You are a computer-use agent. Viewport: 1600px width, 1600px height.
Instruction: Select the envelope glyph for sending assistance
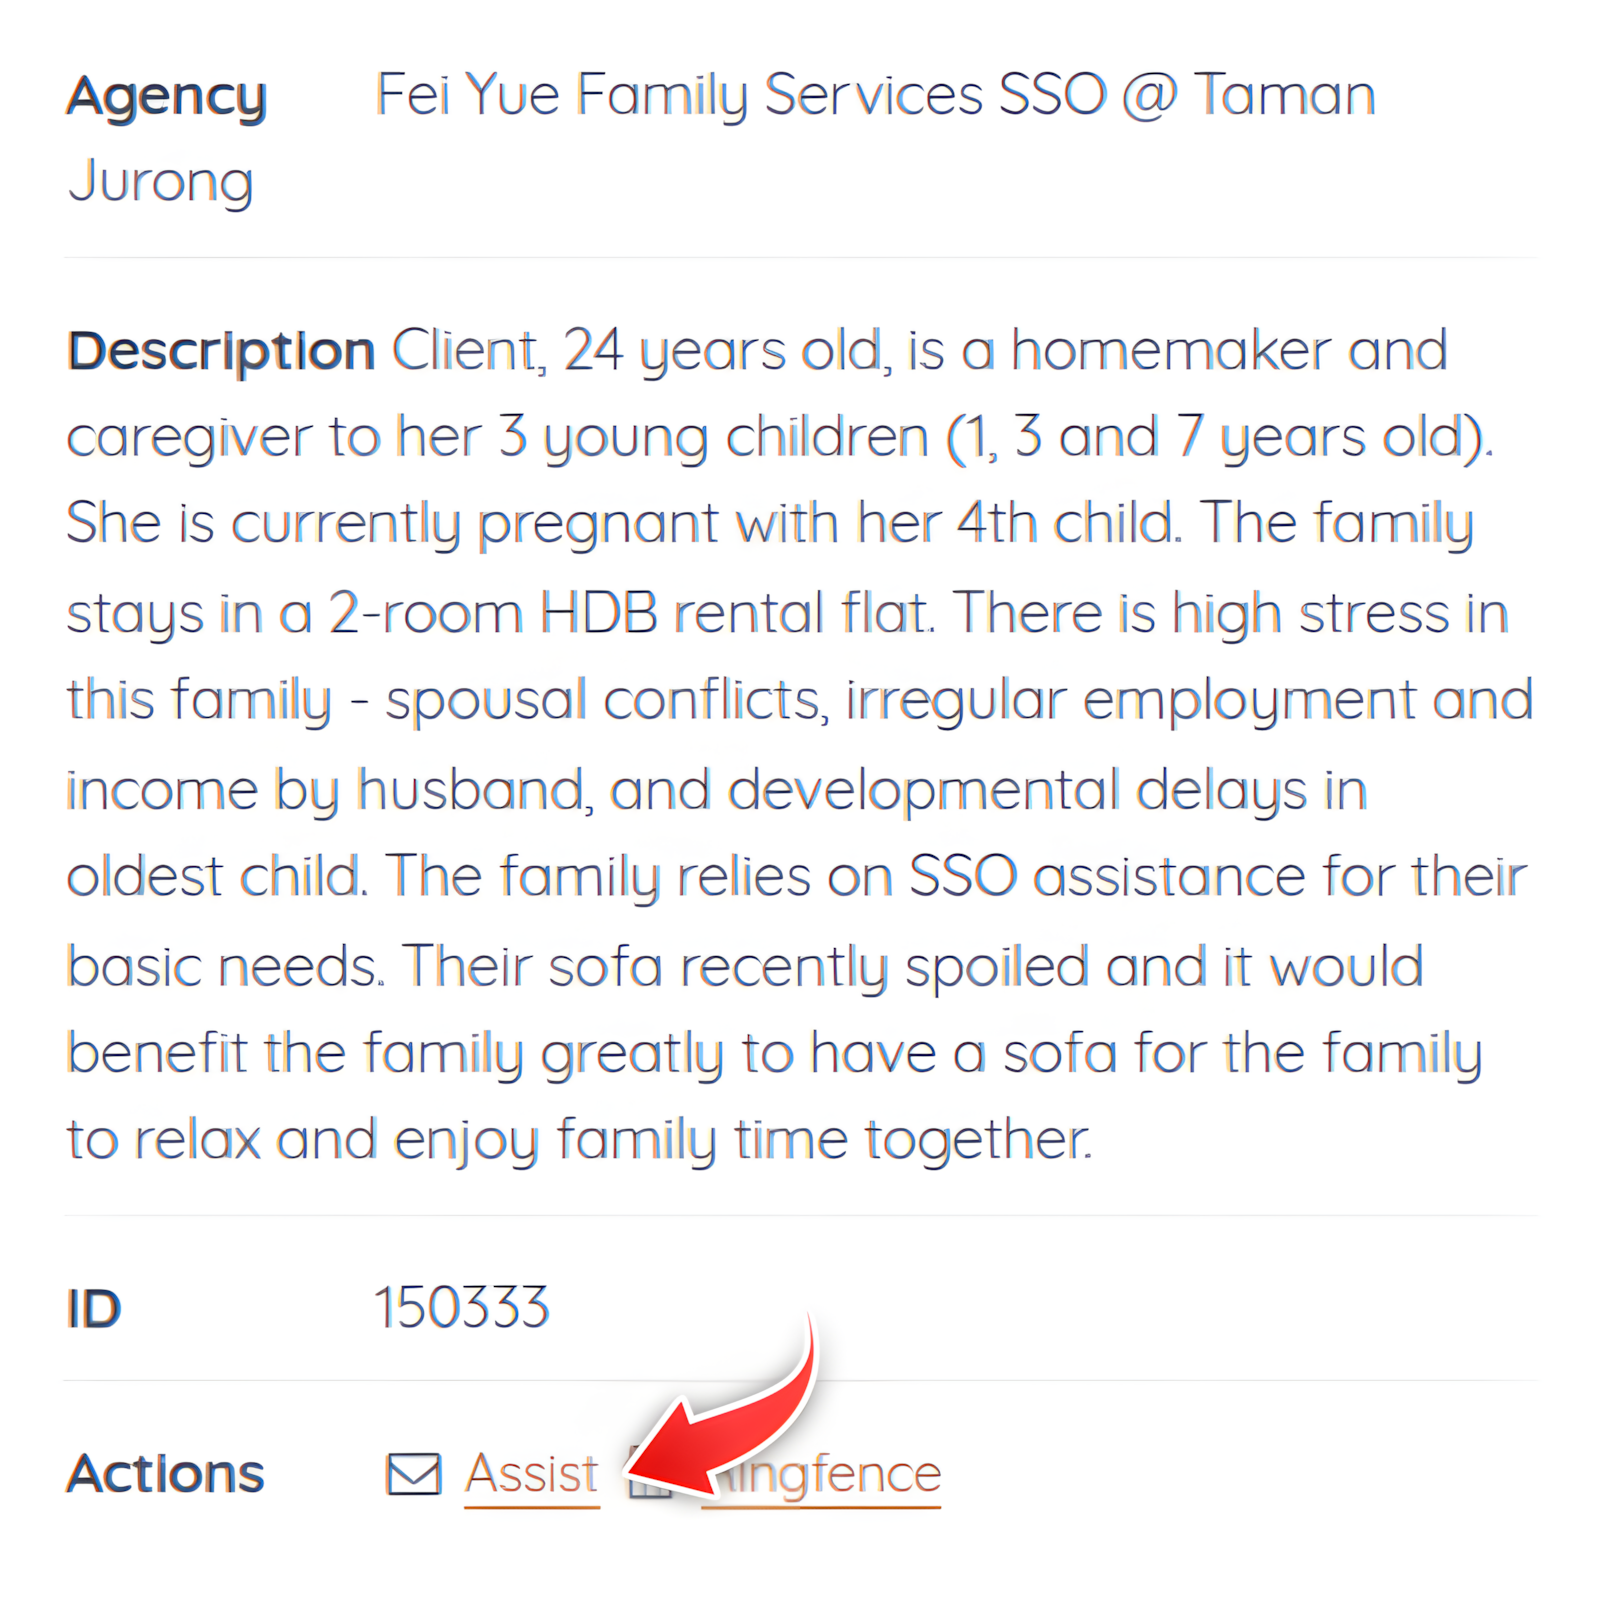tap(413, 1472)
